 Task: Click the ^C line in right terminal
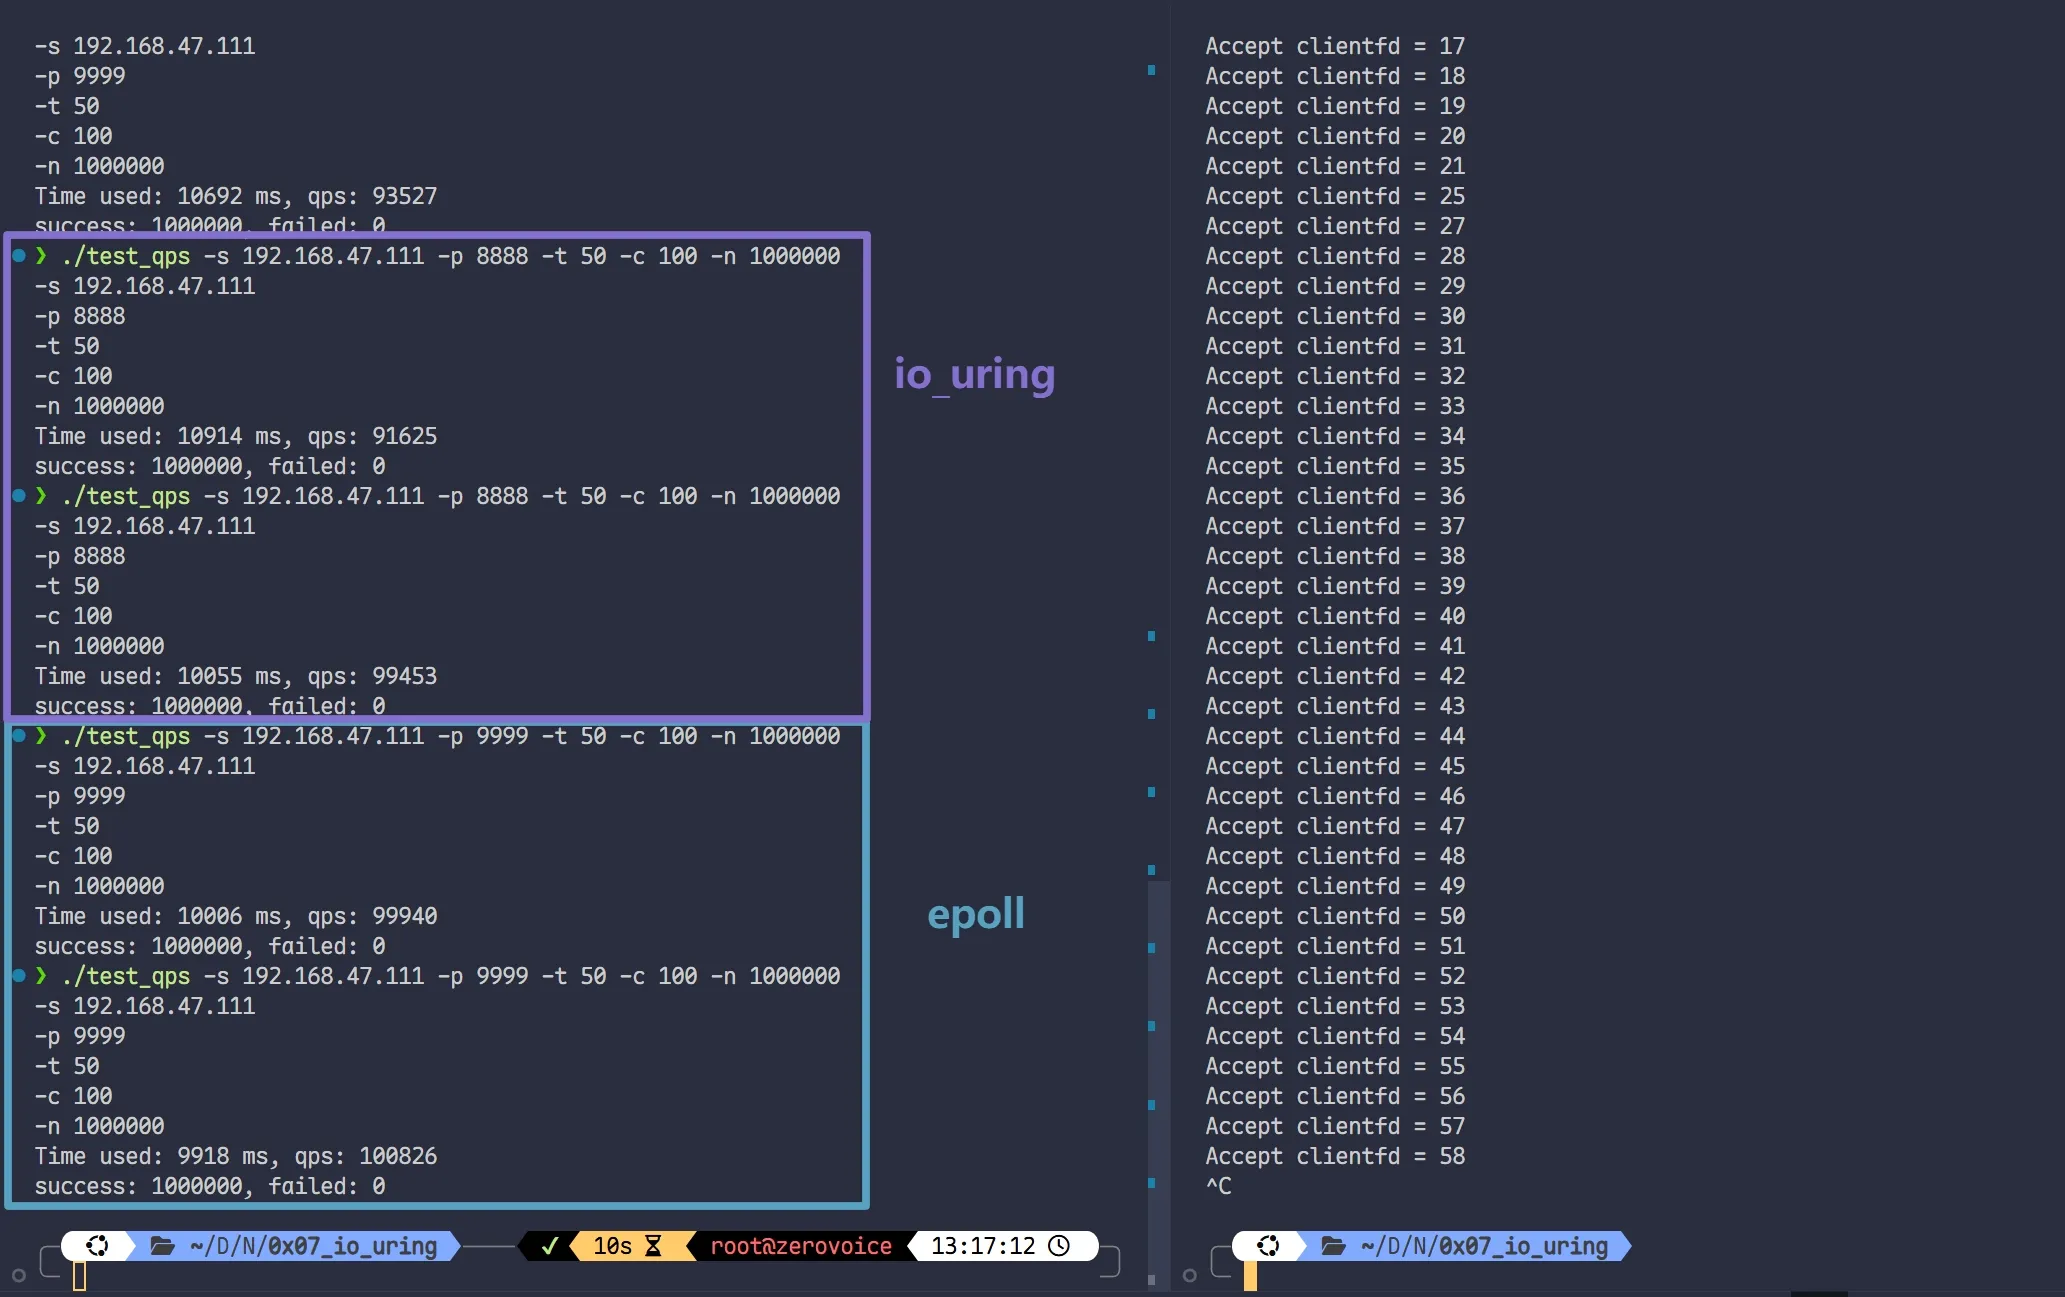pos(1218,1186)
